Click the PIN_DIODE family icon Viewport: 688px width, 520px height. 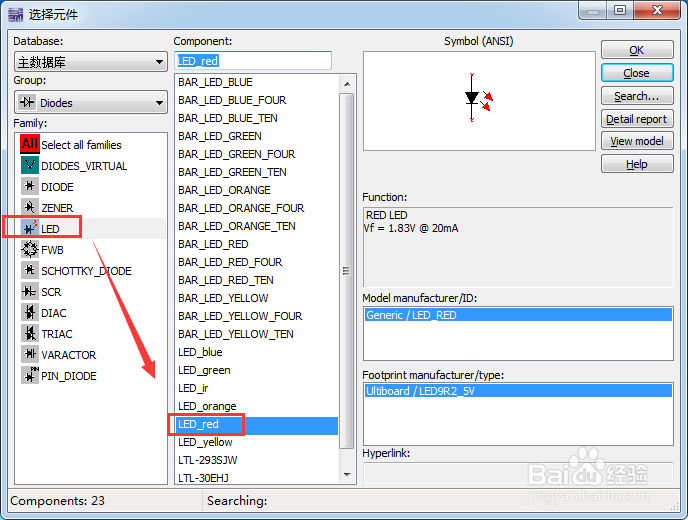pyautogui.click(x=30, y=375)
